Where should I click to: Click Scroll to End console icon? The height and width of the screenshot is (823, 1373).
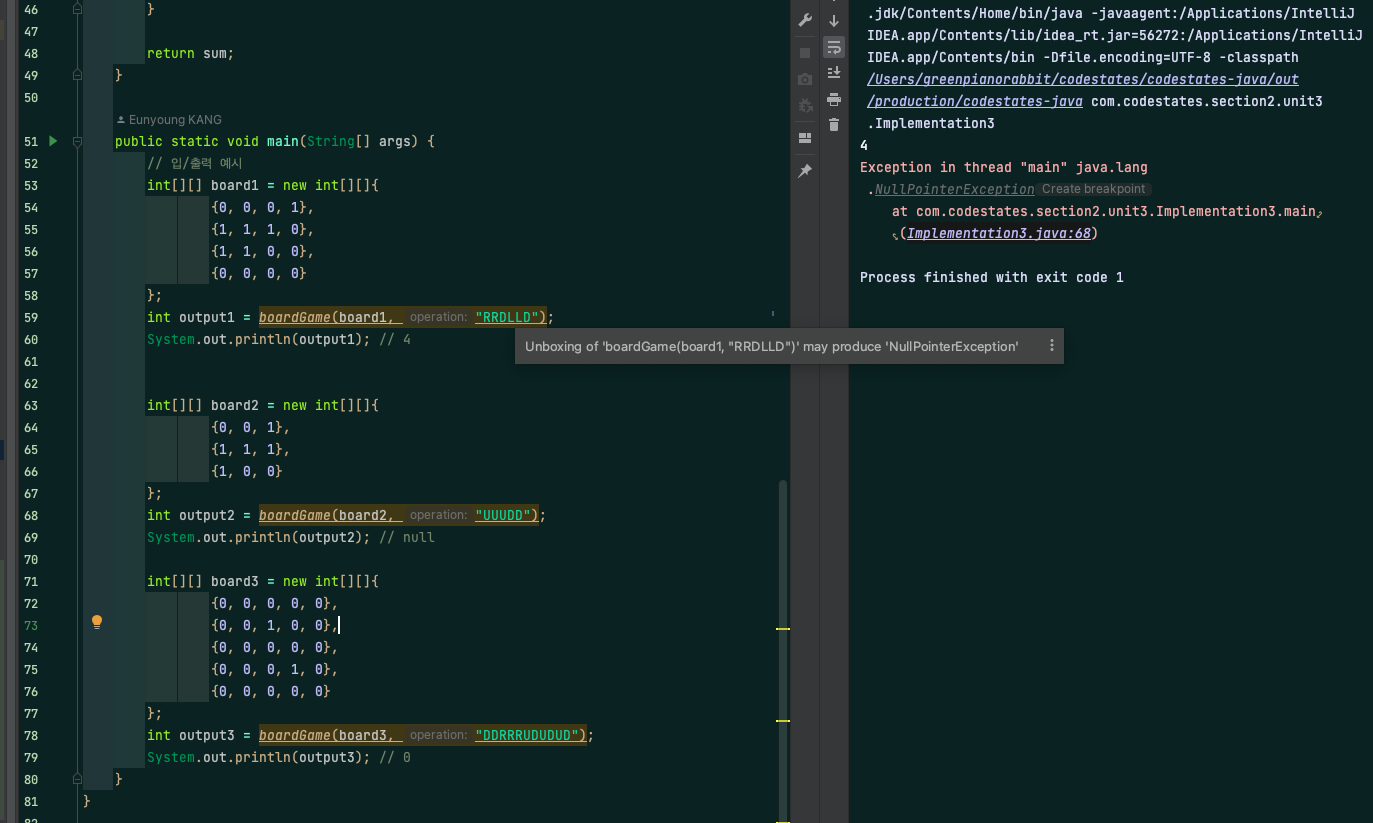click(x=834, y=72)
